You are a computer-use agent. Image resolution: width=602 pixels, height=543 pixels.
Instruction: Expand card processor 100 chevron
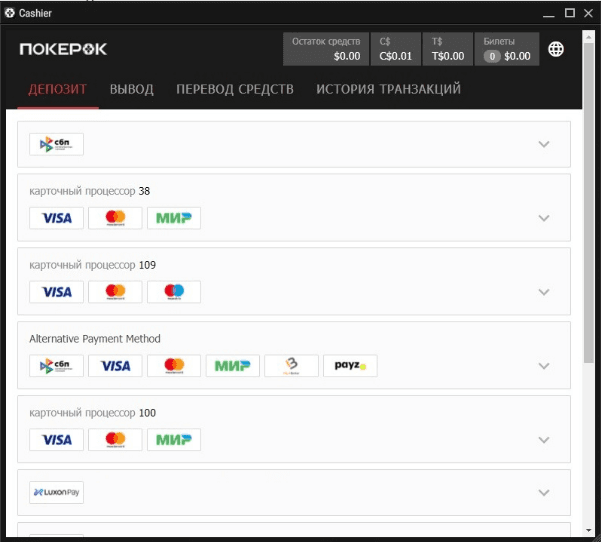(544, 440)
